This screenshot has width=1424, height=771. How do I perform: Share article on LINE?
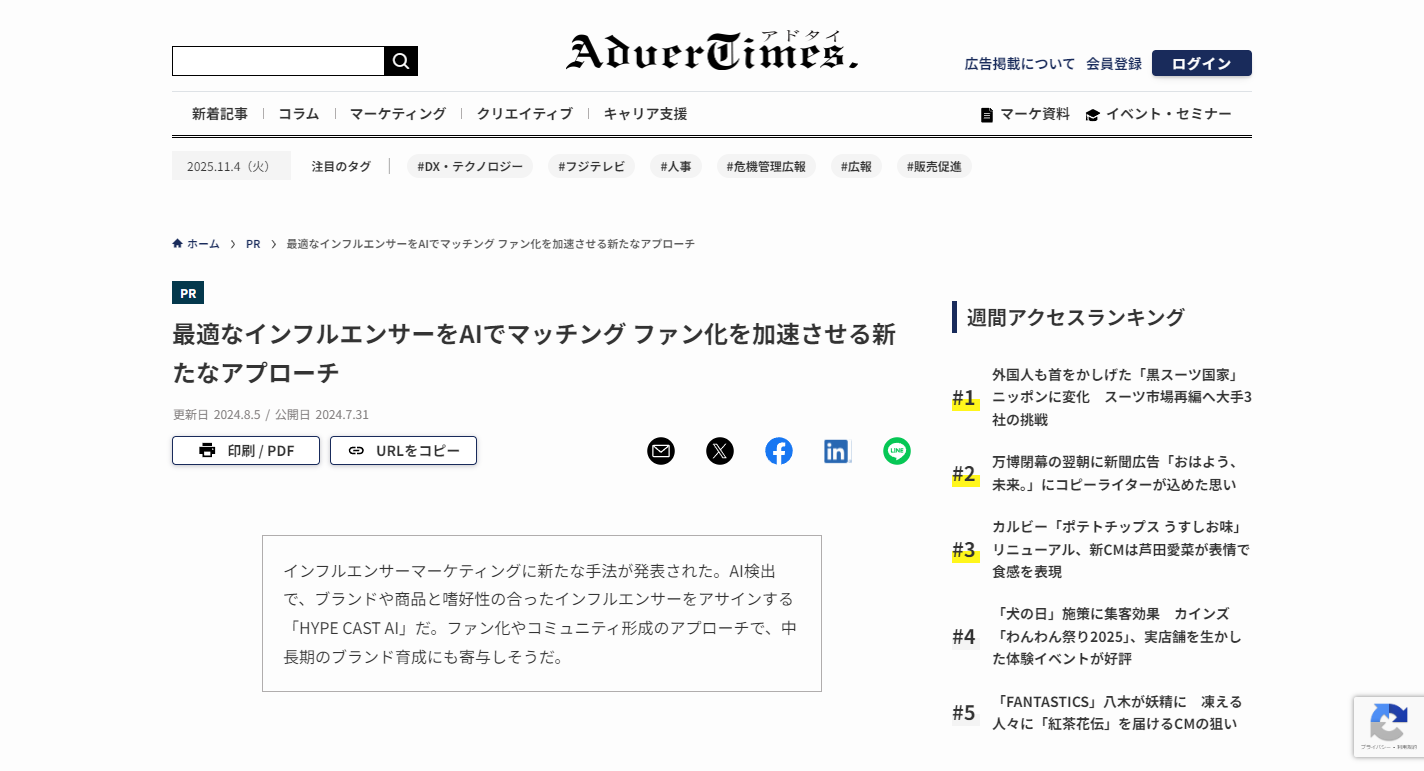tap(897, 451)
